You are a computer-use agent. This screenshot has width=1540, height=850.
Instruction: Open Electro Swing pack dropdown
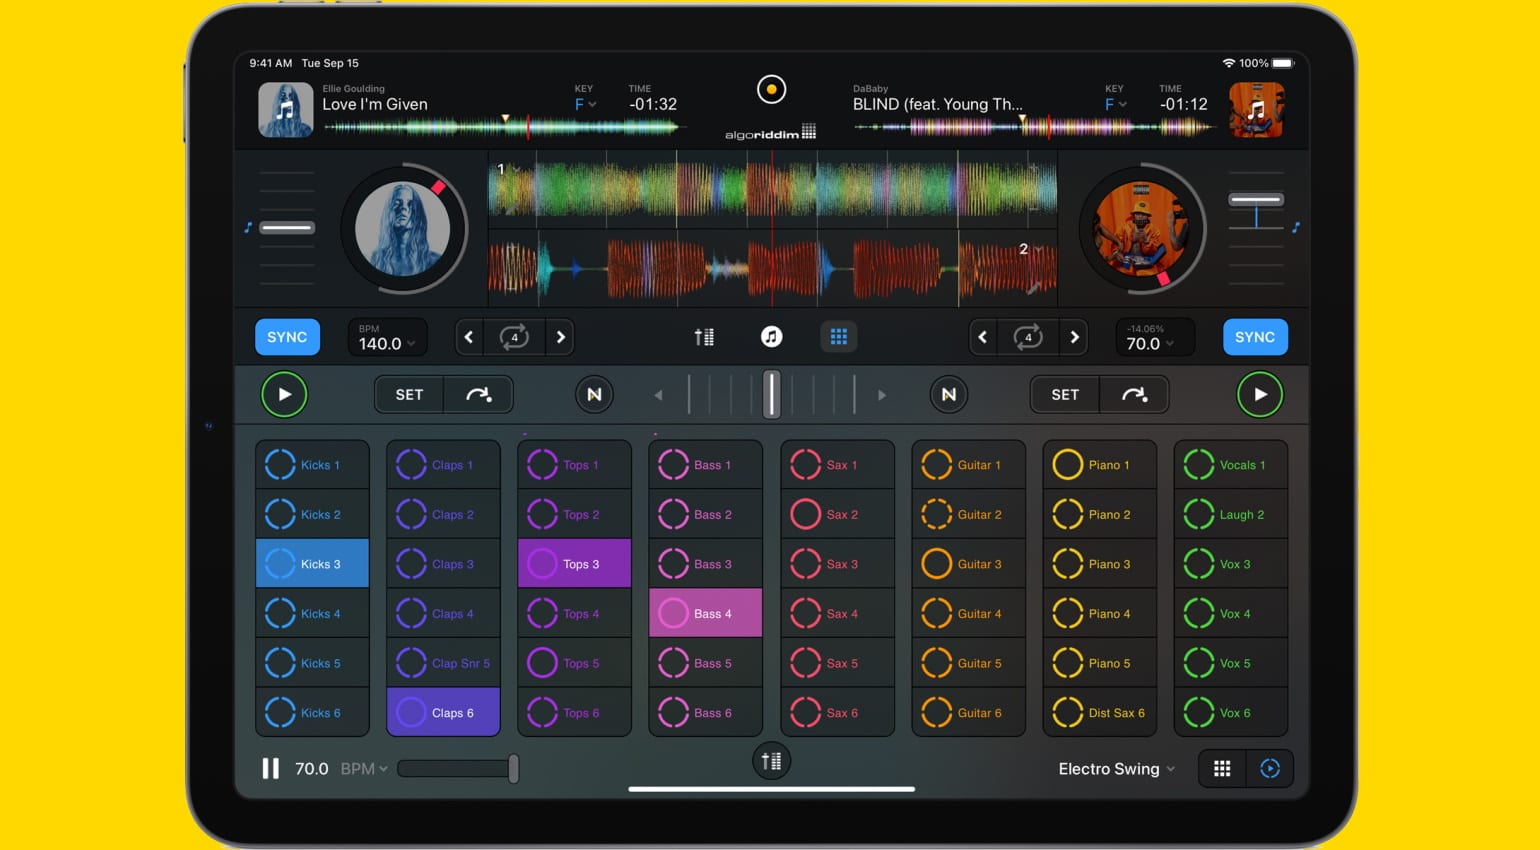point(1117,768)
